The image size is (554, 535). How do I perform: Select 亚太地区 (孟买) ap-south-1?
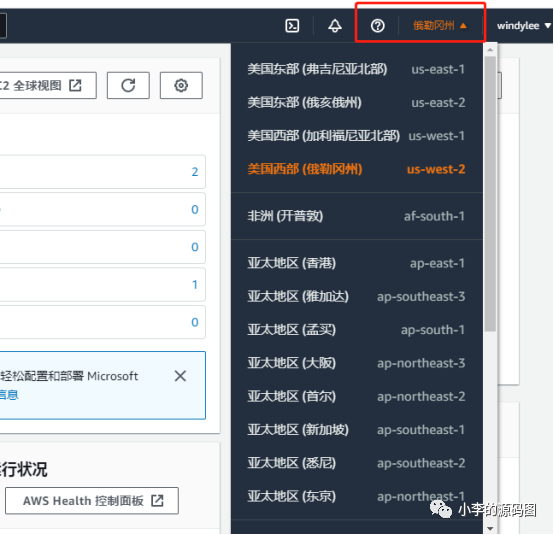coord(356,329)
